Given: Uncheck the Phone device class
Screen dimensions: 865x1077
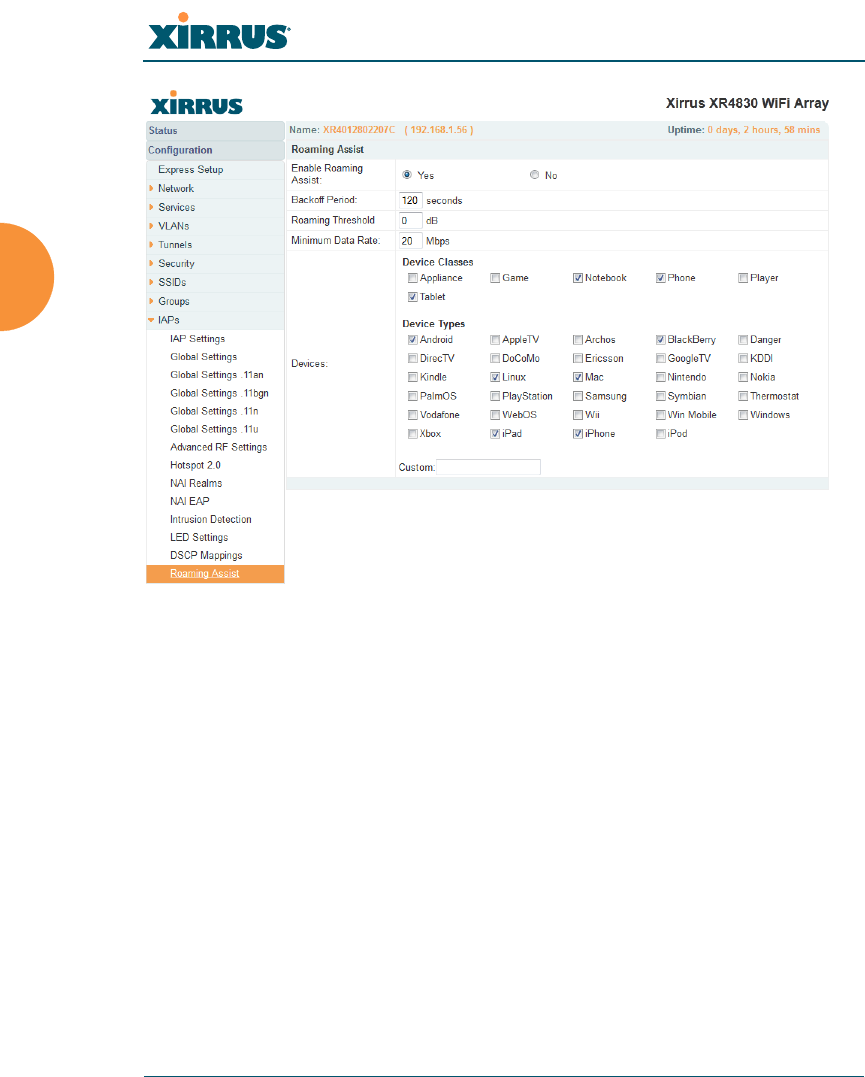Looking at the screenshot, I should 660,278.
